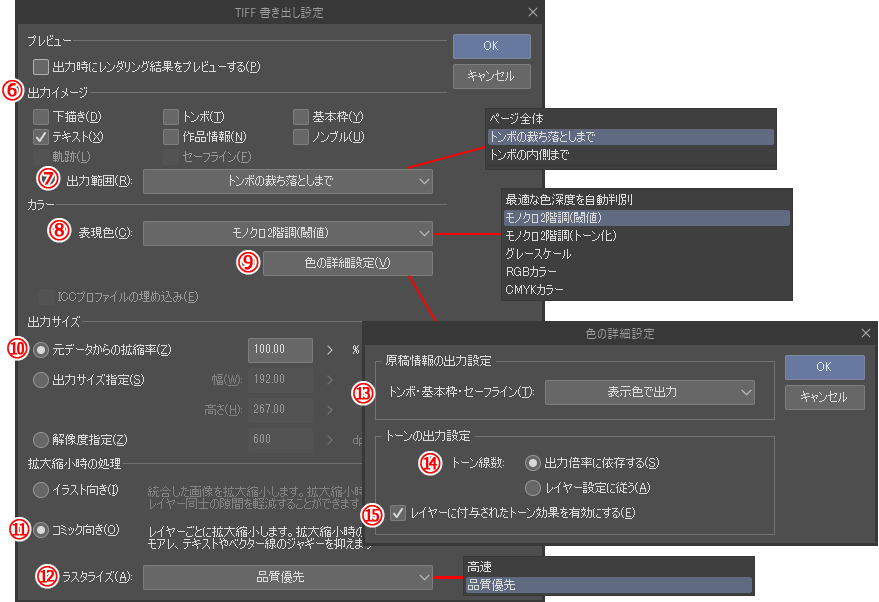The image size is (879, 602).
Task: Choose 品質優先 in rasterize list
Action: [608, 585]
